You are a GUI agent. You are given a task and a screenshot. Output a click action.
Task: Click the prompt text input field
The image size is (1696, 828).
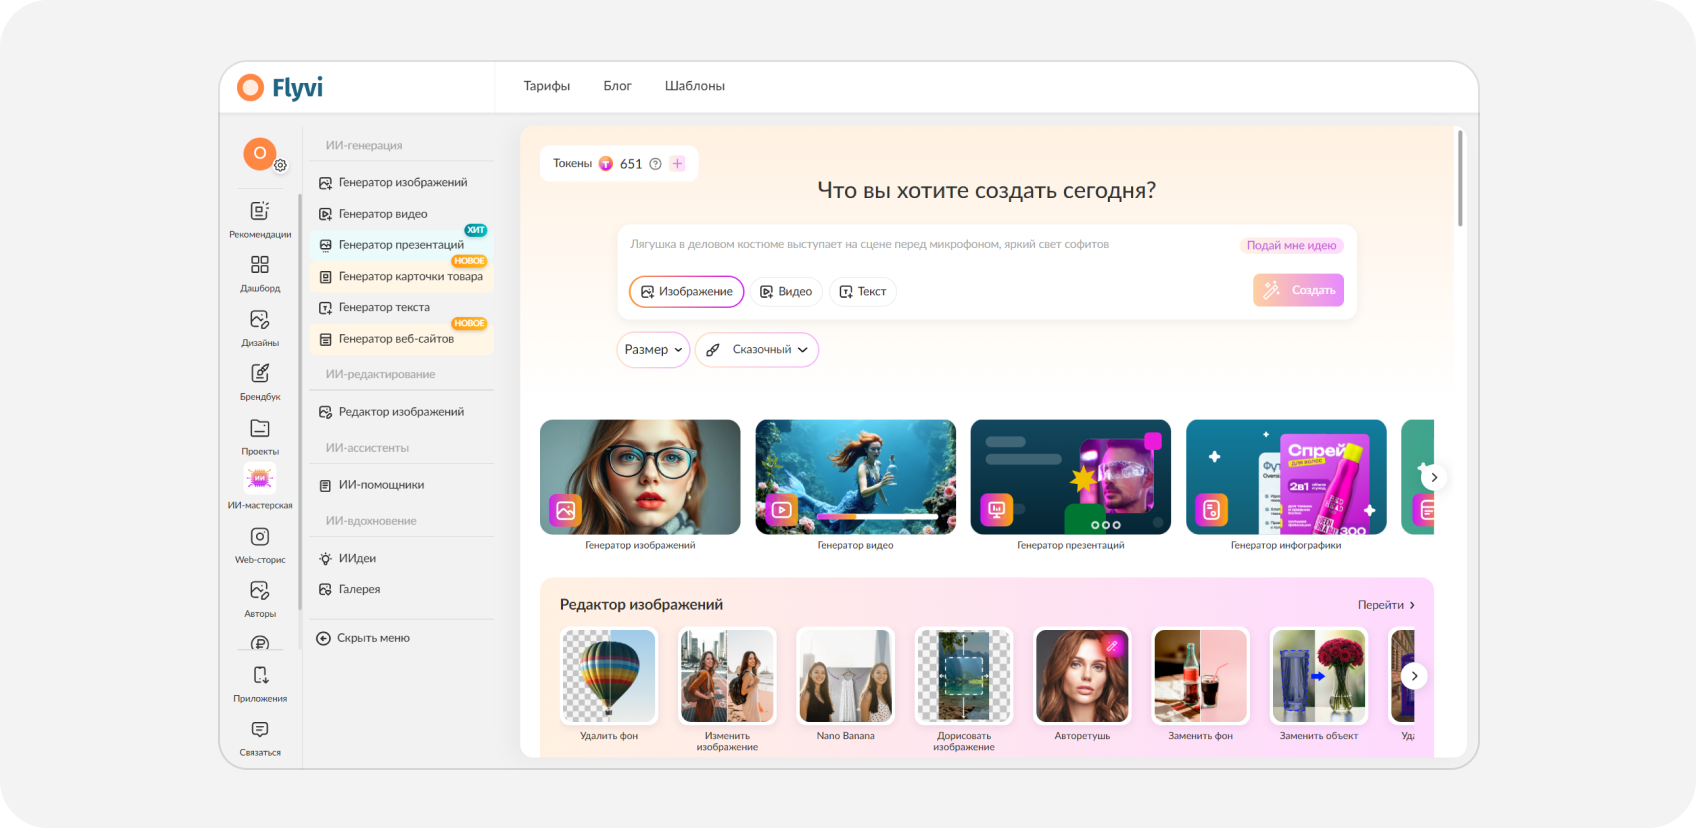click(930, 245)
